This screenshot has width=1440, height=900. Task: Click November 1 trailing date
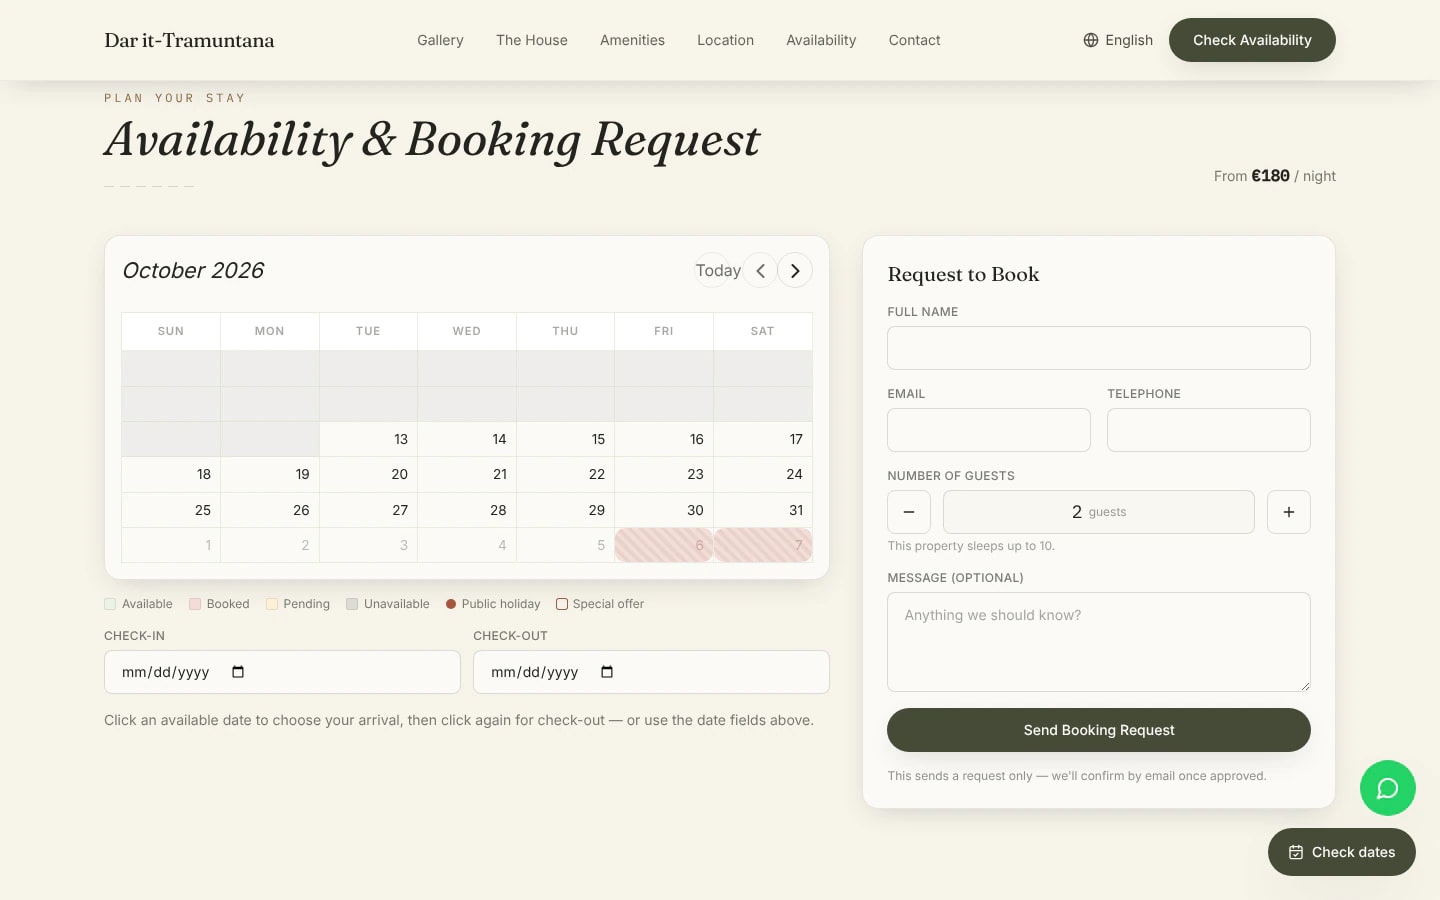pyautogui.click(x=171, y=545)
